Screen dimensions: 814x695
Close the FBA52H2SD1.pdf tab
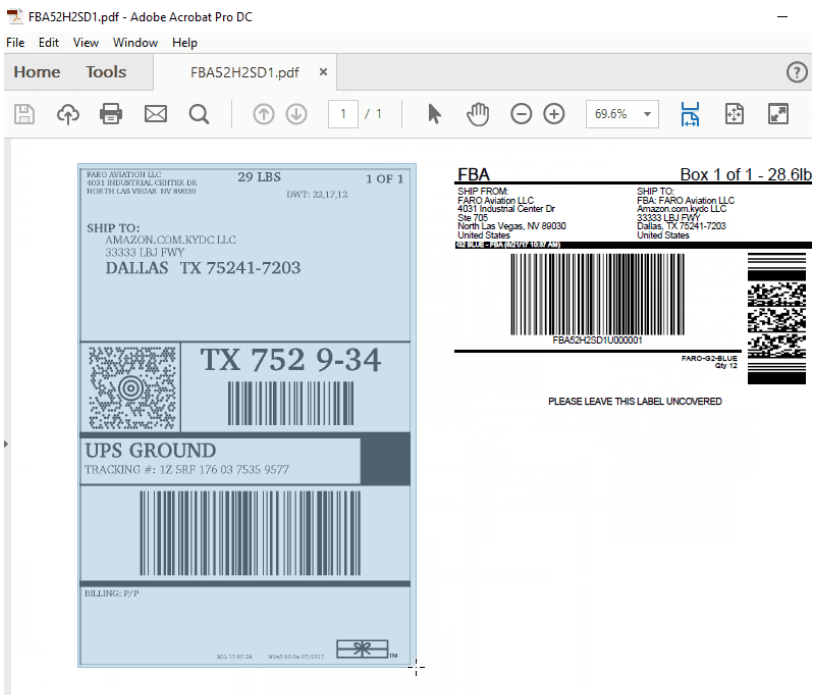(323, 72)
